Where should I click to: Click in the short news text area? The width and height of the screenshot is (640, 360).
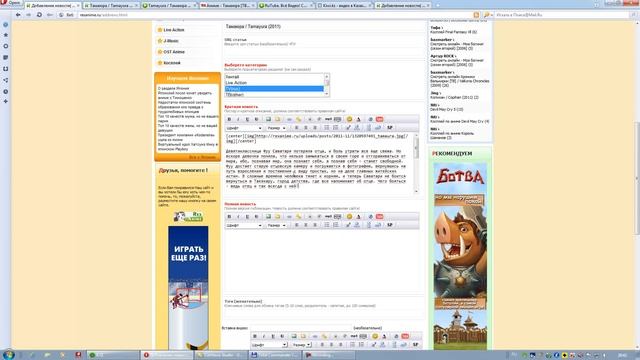click(x=319, y=163)
